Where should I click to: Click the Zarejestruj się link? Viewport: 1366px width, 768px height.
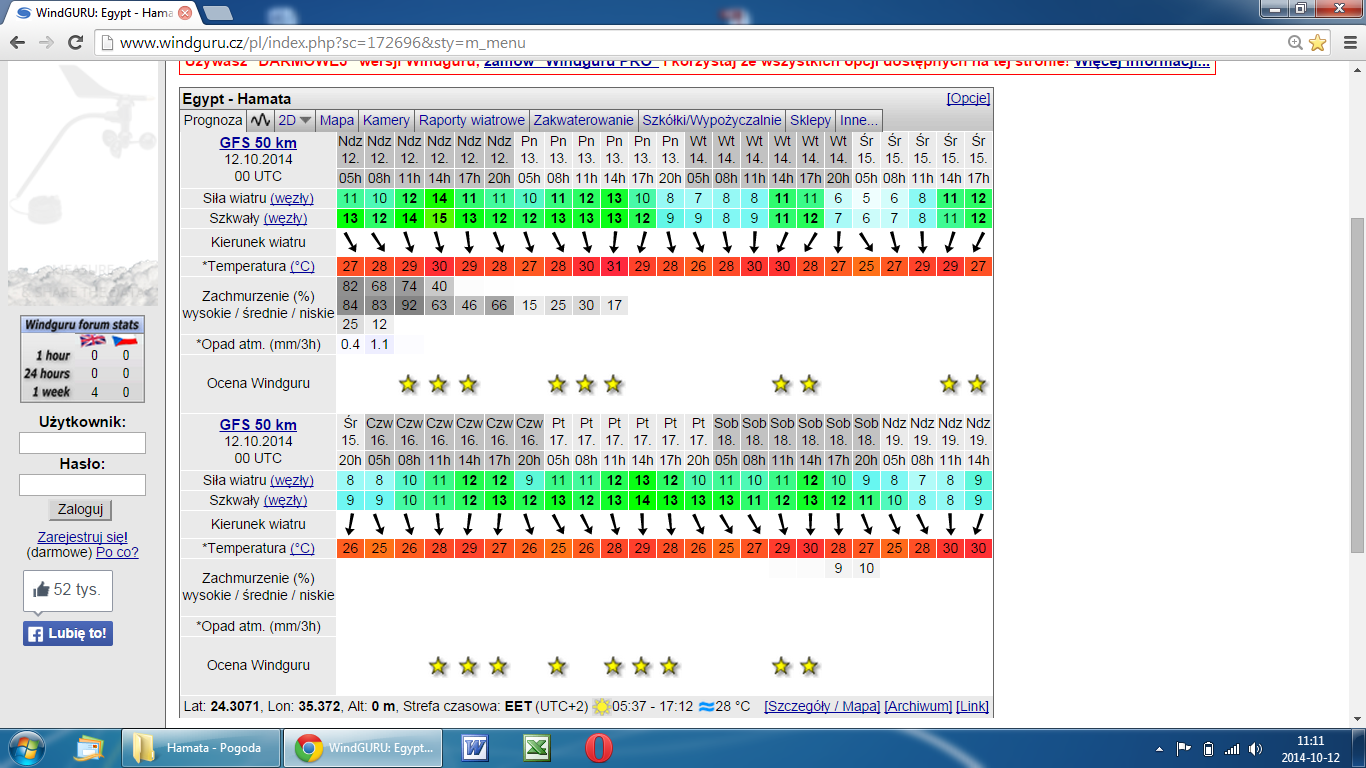click(82, 537)
